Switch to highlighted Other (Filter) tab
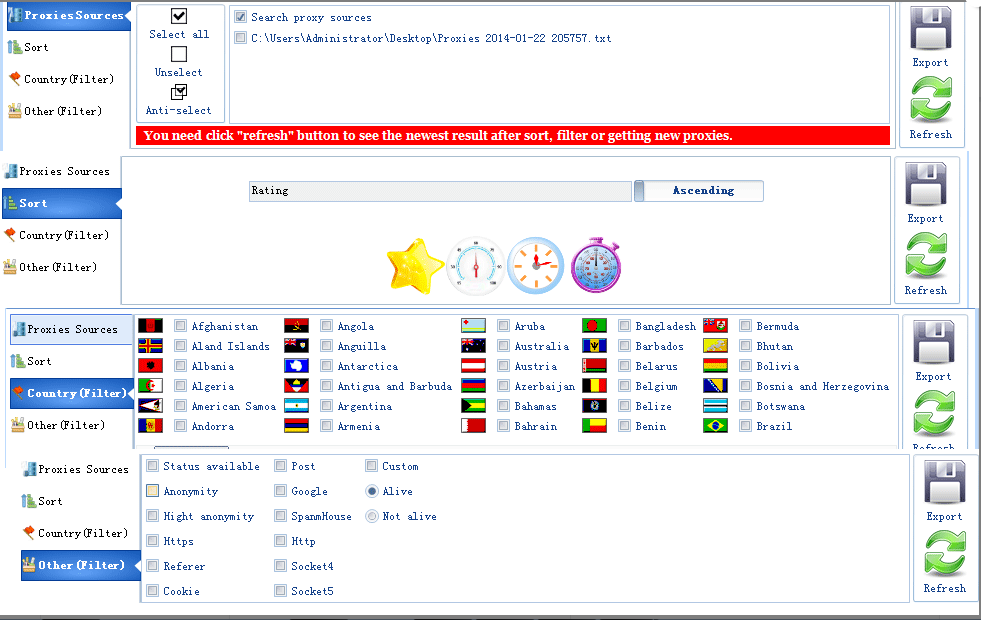This screenshot has width=981, height=620. tap(81, 565)
